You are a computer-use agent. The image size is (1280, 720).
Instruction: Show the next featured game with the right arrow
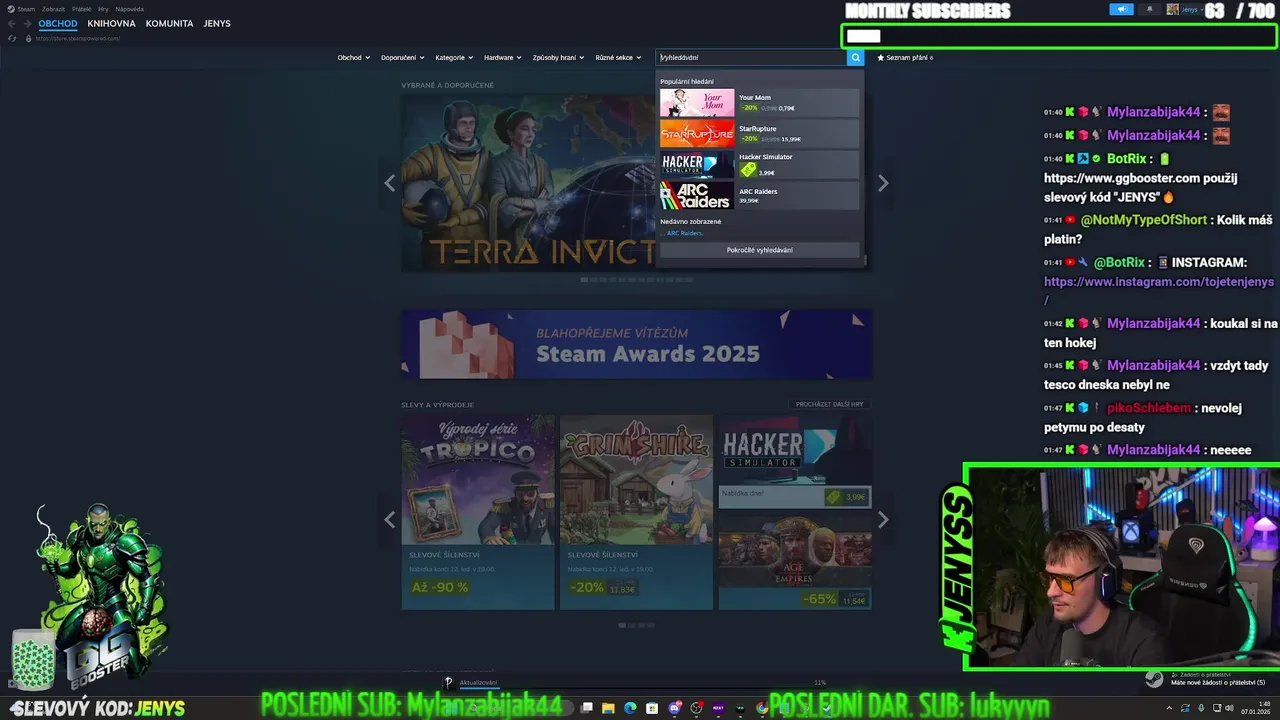pos(883,183)
